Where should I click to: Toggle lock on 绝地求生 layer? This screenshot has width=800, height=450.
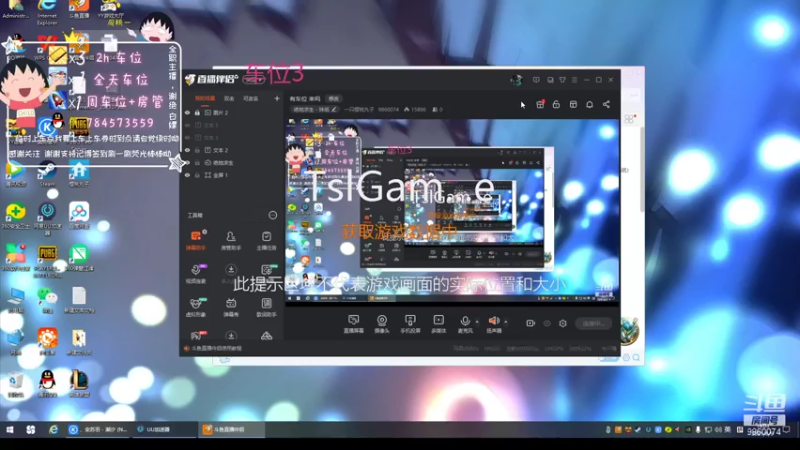[x=197, y=162]
